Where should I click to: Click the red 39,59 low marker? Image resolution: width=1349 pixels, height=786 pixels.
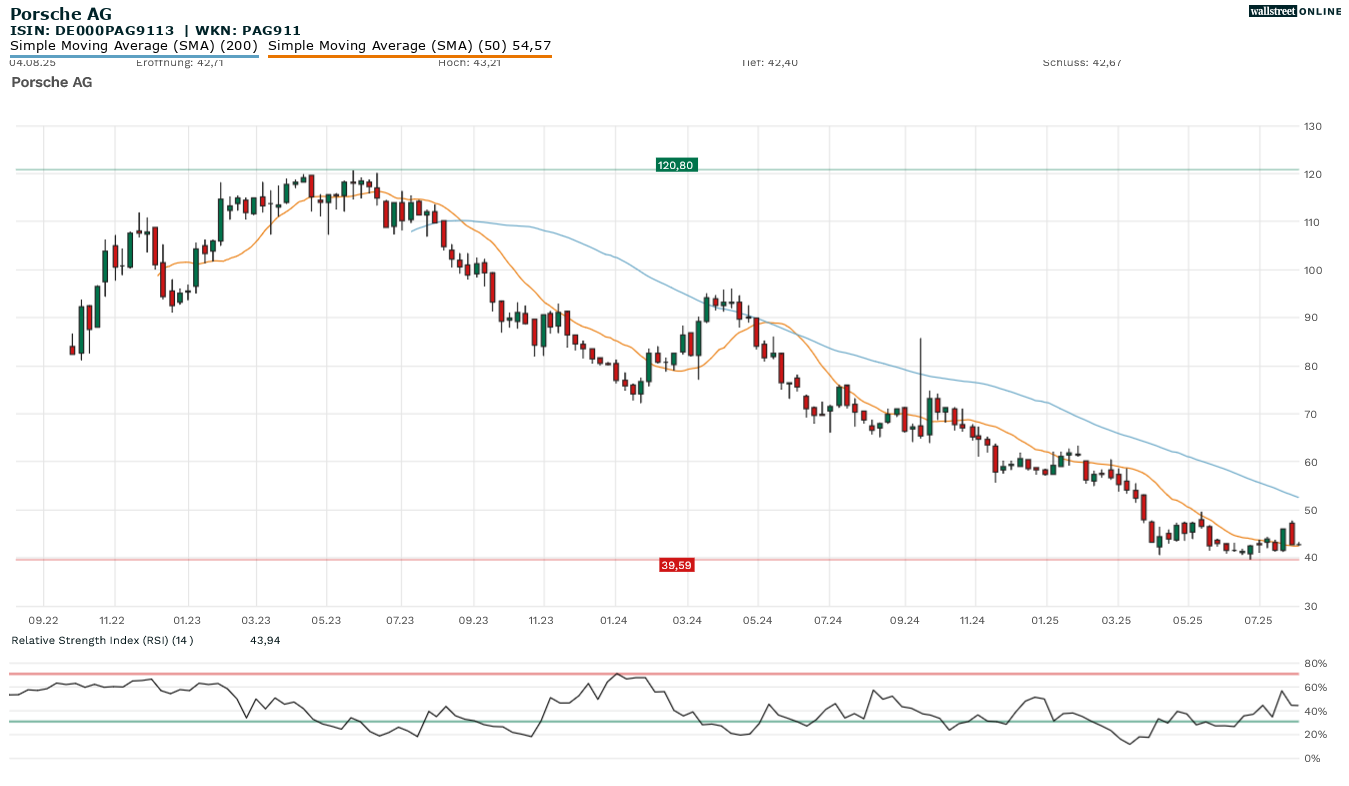point(676,565)
